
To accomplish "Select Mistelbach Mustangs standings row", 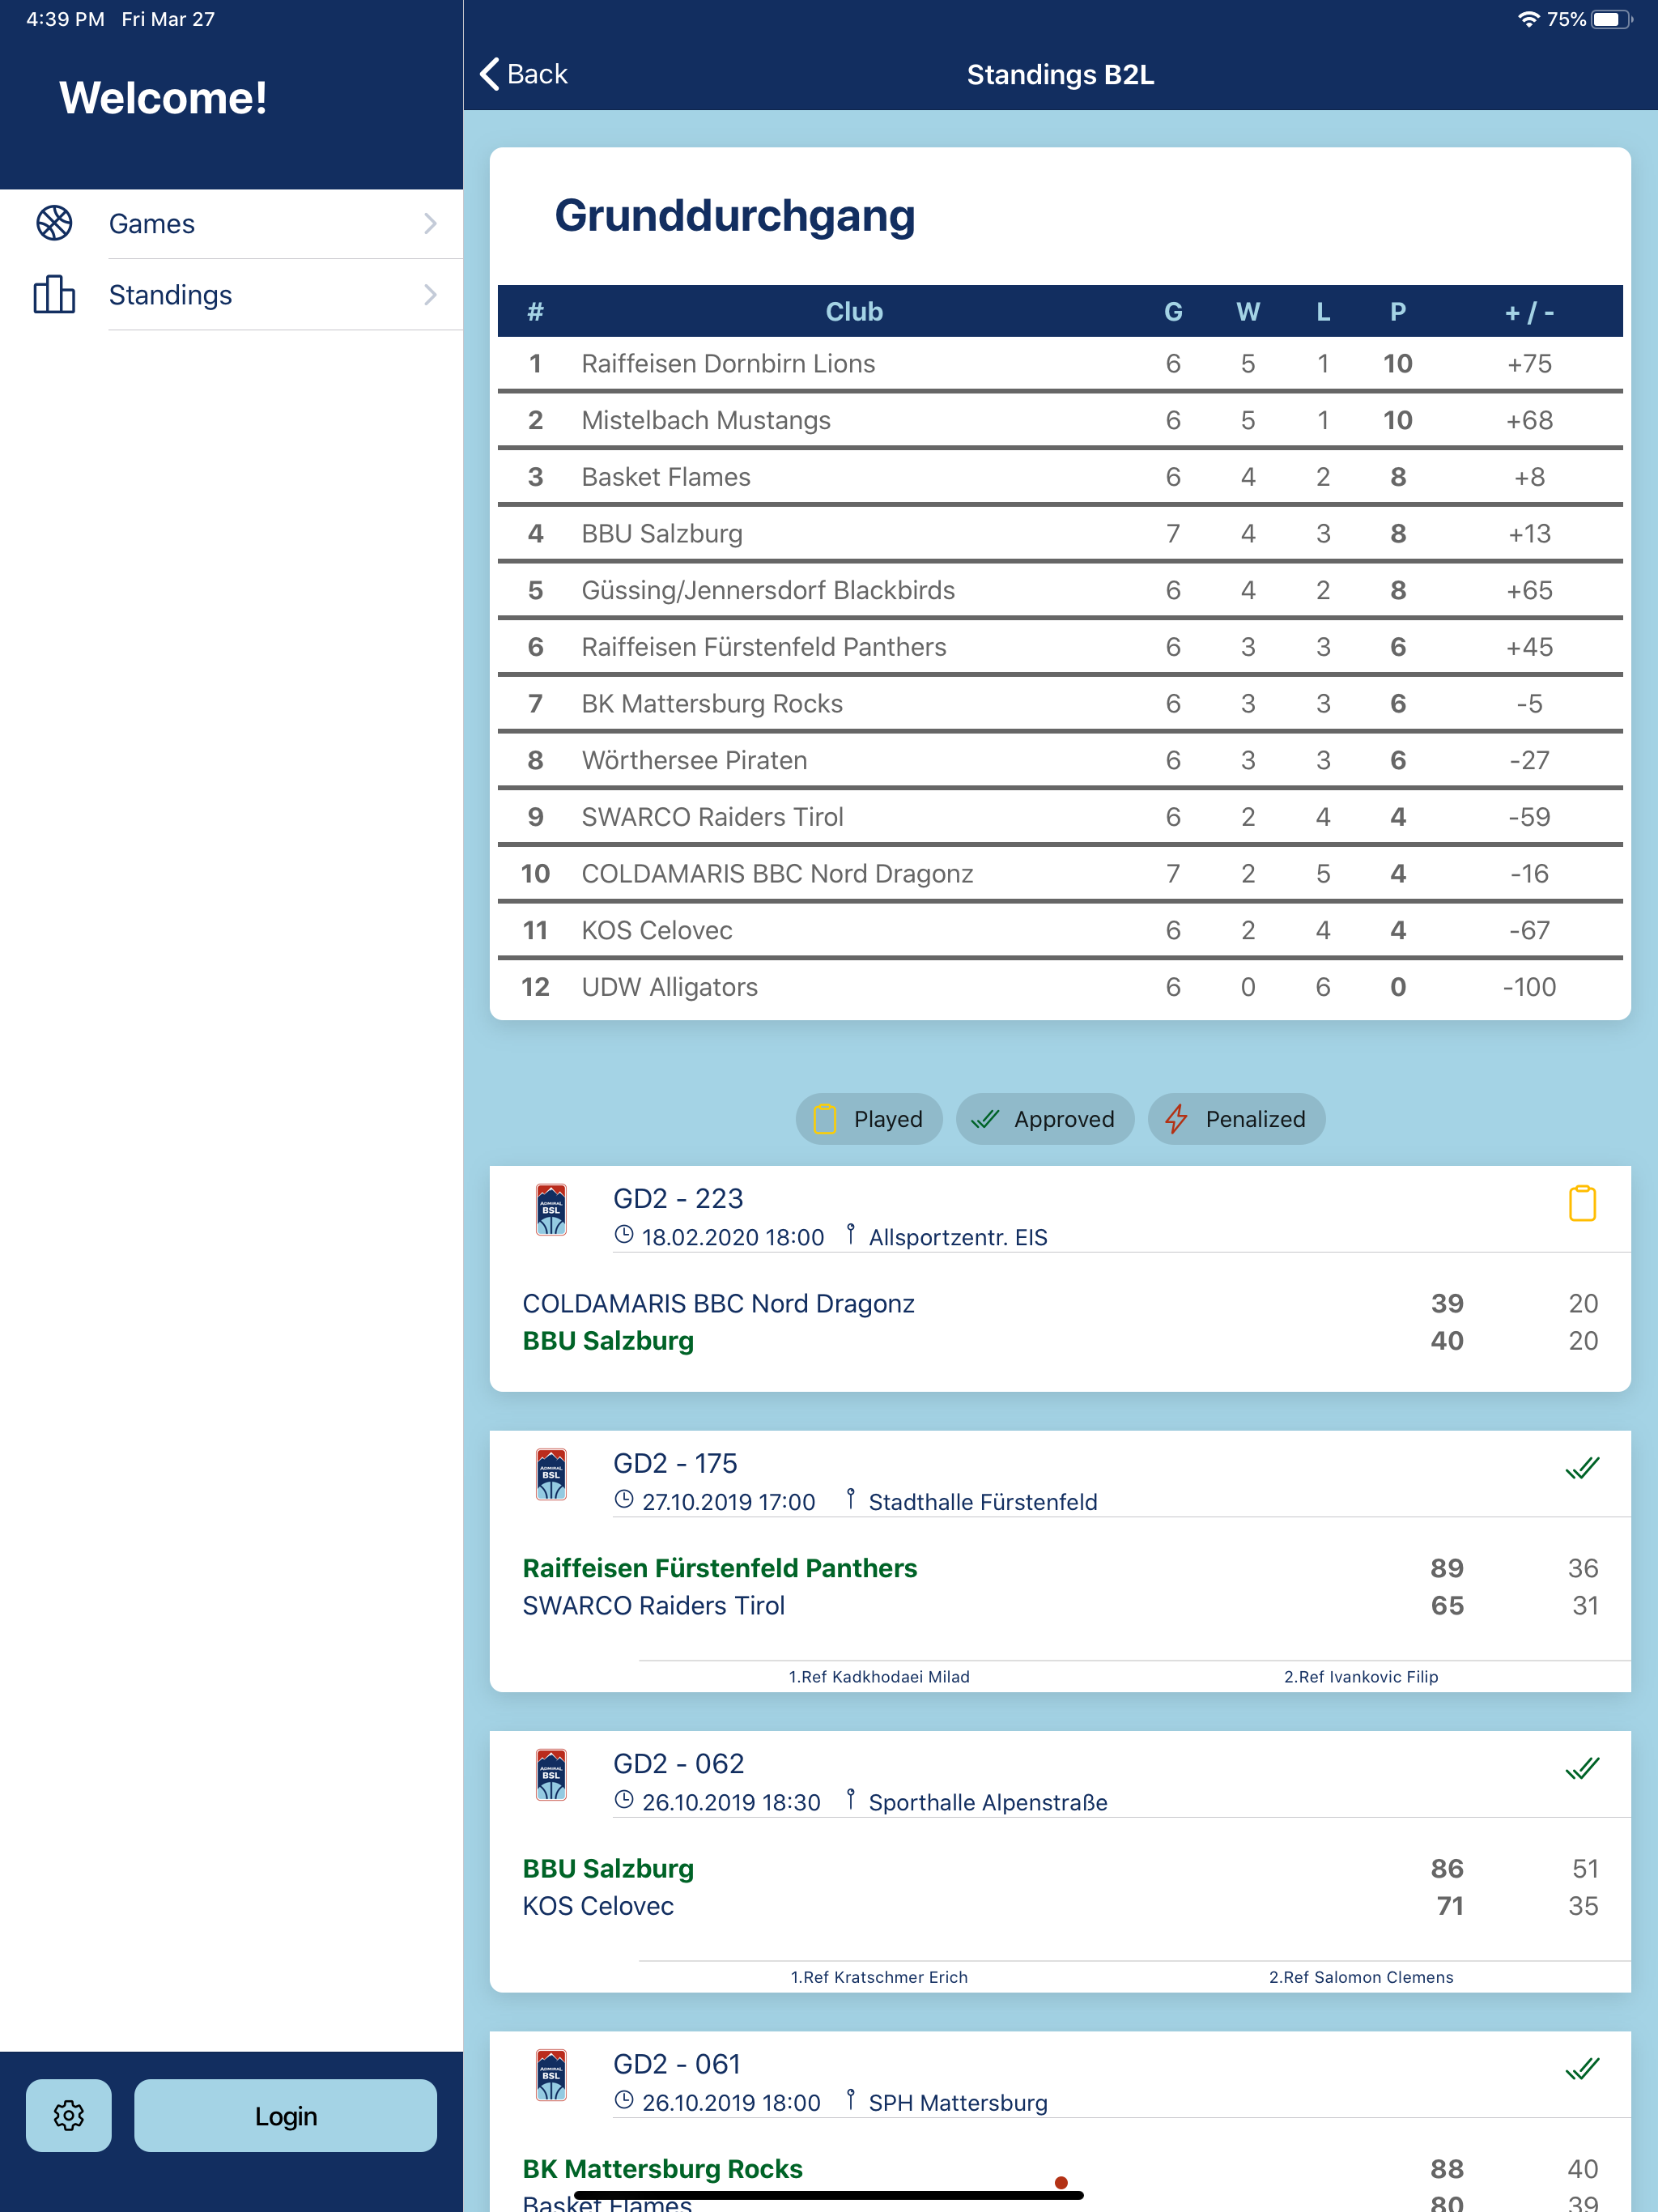I will point(1060,420).
